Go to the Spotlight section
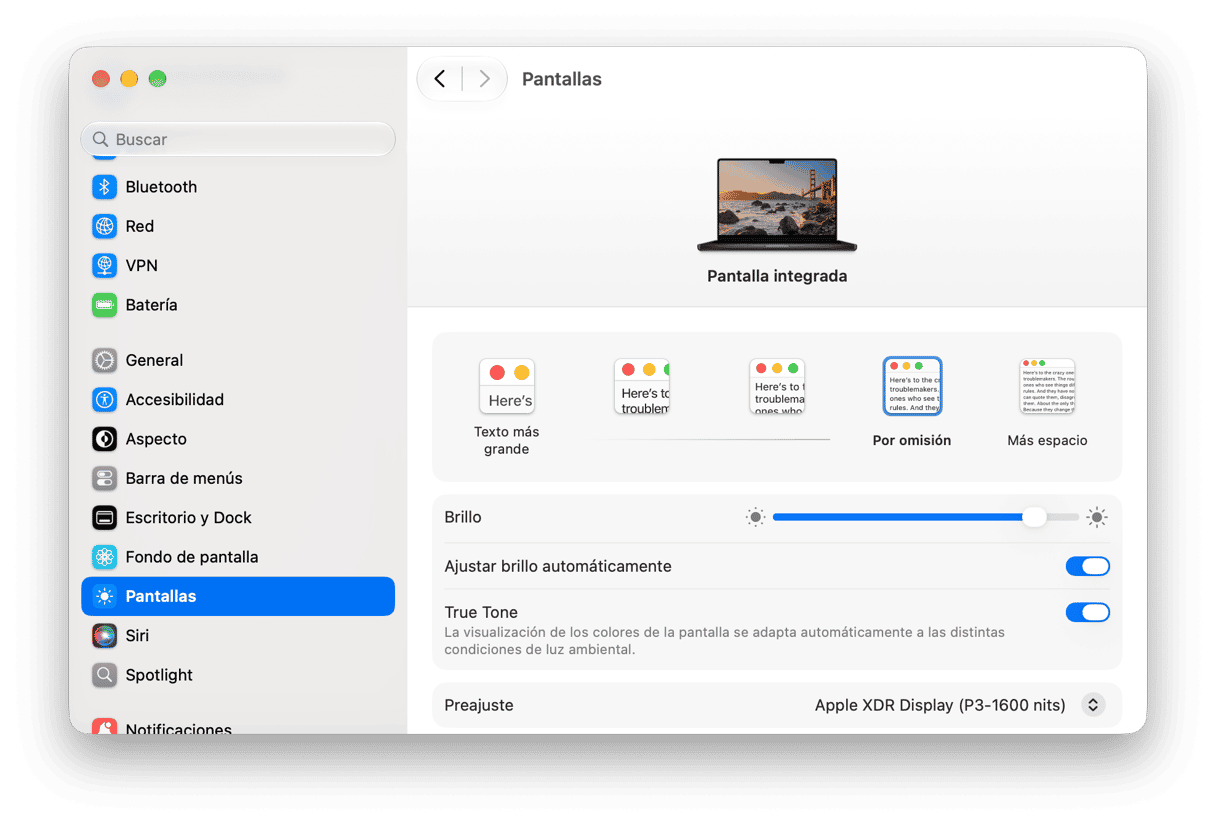Viewport: 1216px width, 825px height. [238, 675]
